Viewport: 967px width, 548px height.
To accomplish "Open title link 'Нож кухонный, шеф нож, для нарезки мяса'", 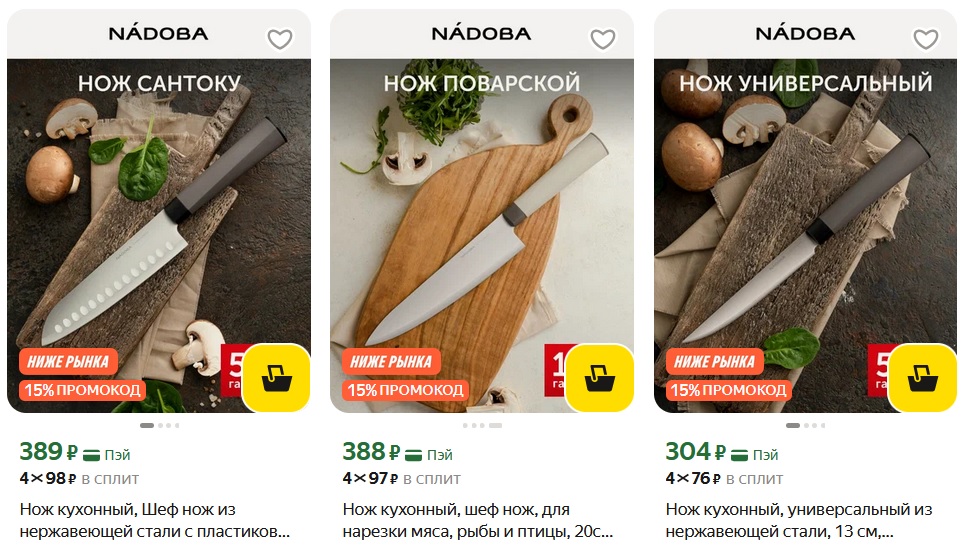I will (x=478, y=520).
